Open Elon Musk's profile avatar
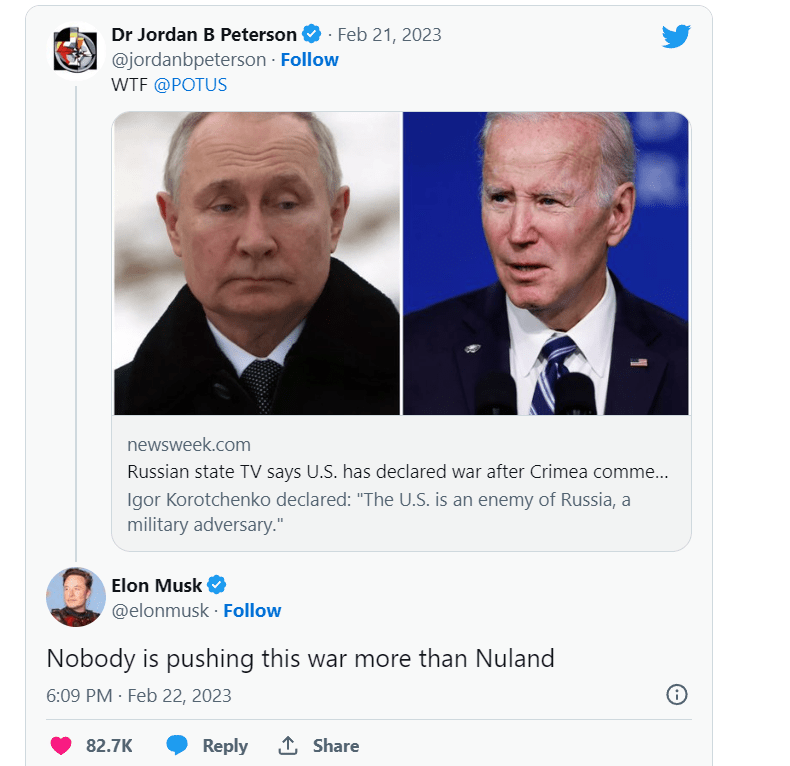The height and width of the screenshot is (766, 790). [75, 597]
